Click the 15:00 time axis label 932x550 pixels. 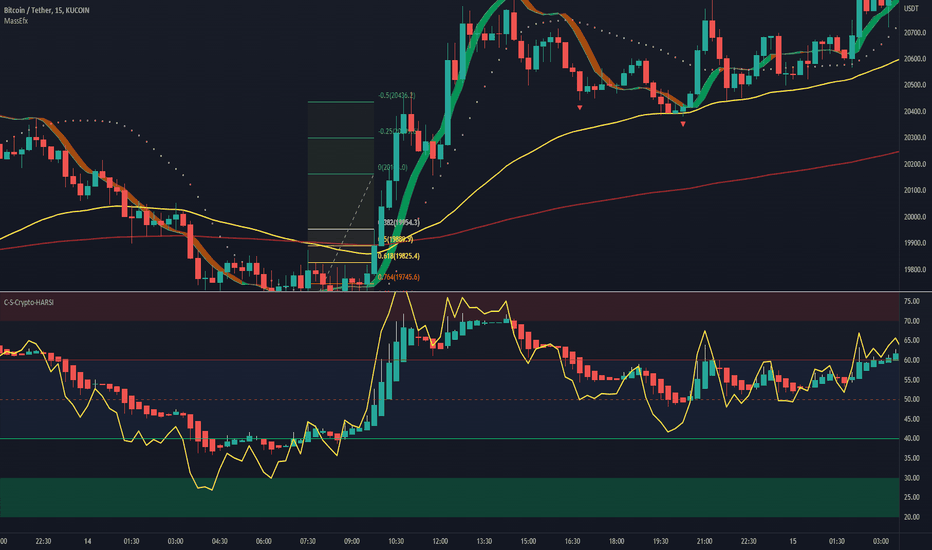point(528,541)
